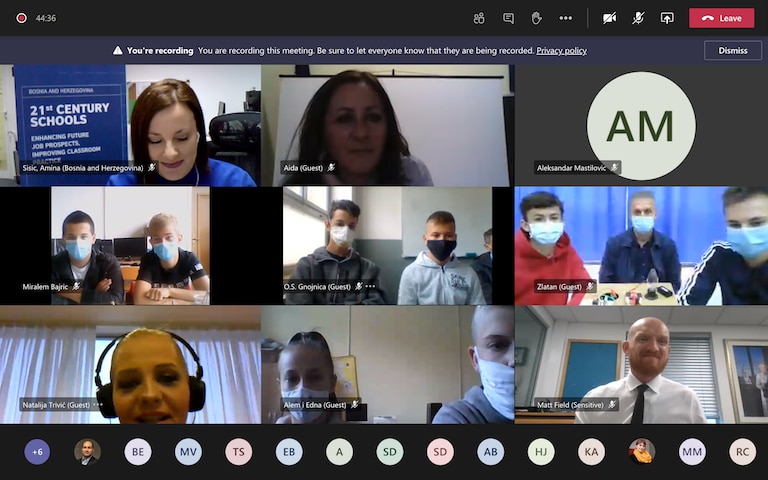Click Natalija Trivić's video tile

(x=130, y=365)
